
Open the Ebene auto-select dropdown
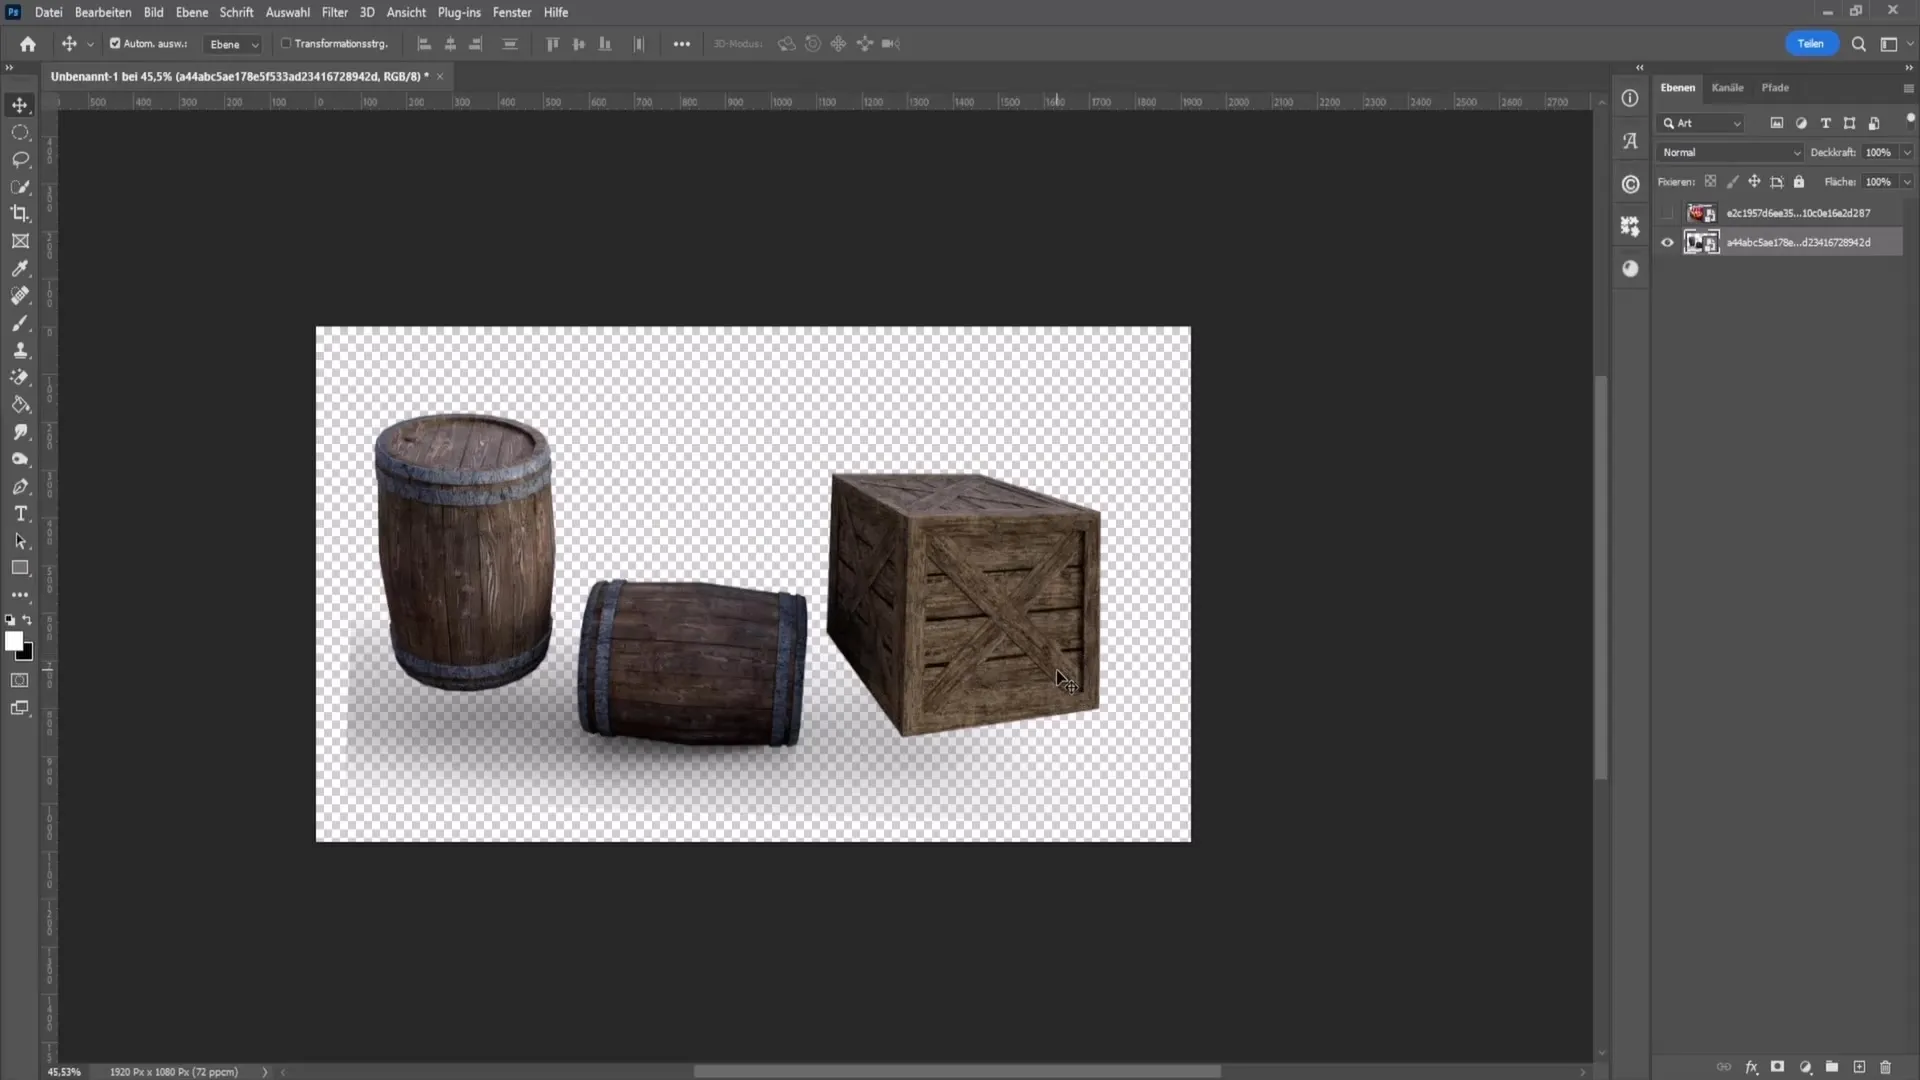point(233,44)
